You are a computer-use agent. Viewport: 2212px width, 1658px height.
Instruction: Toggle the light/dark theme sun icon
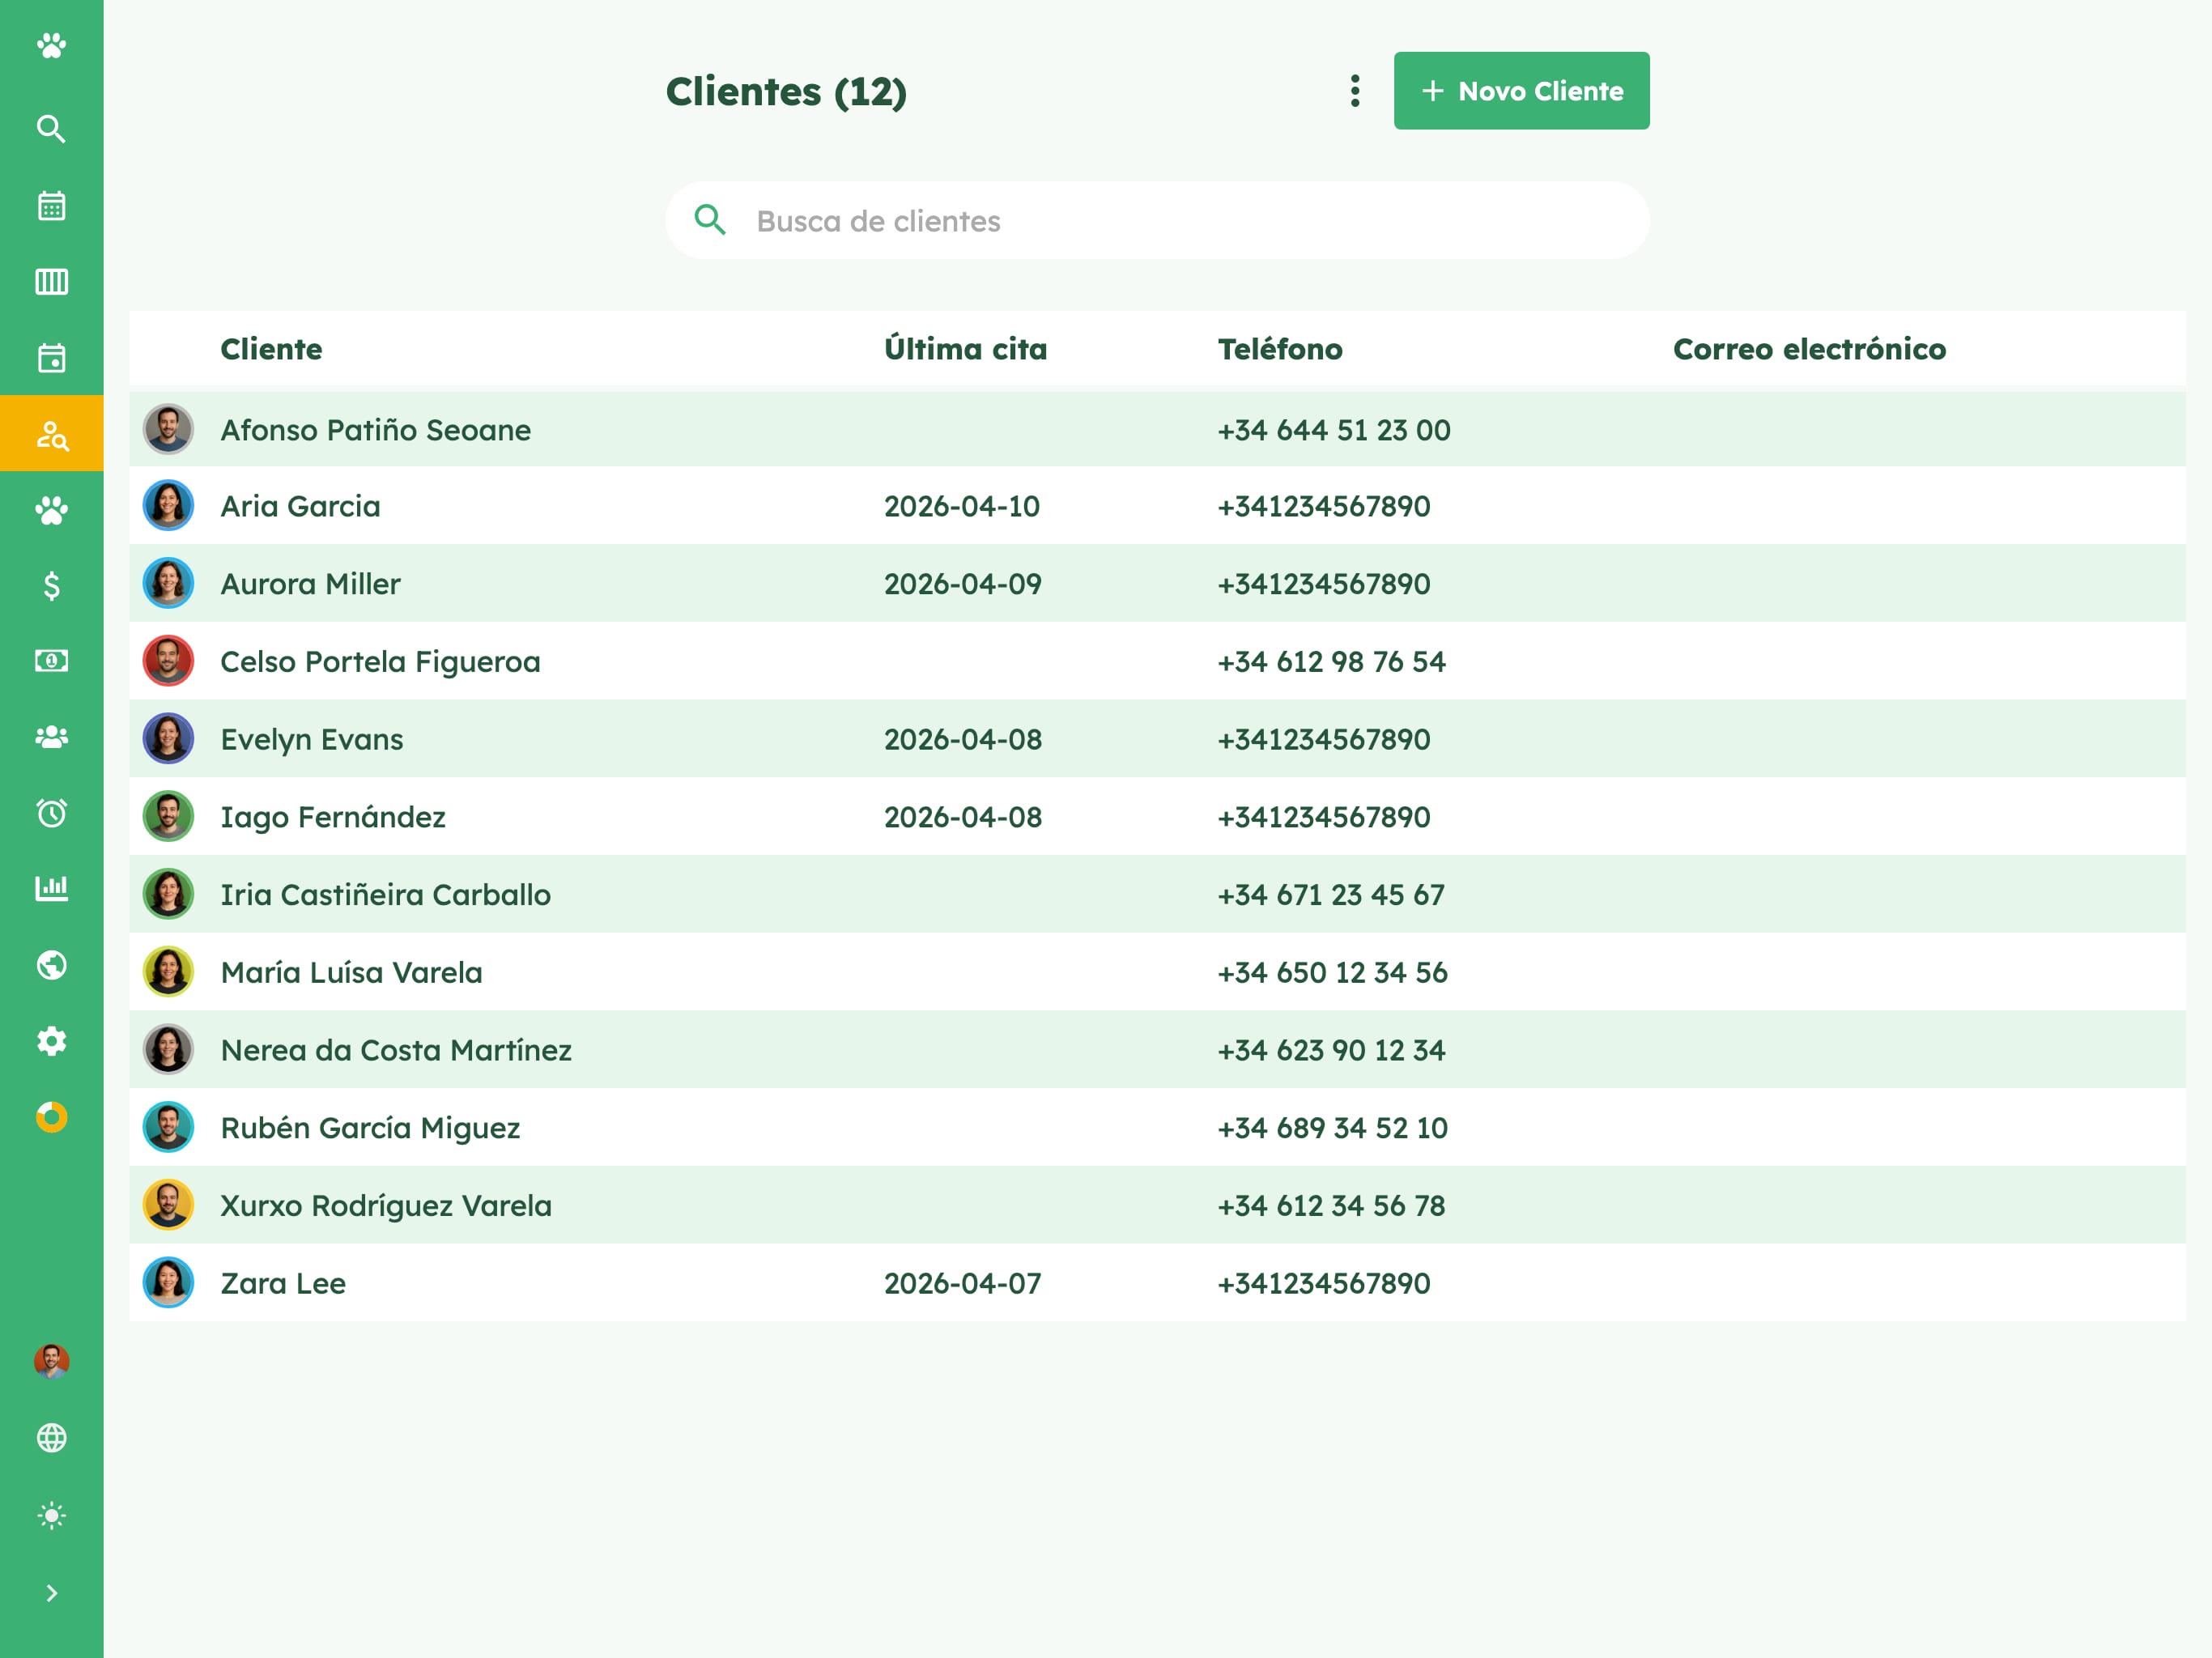pos(51,1515)
